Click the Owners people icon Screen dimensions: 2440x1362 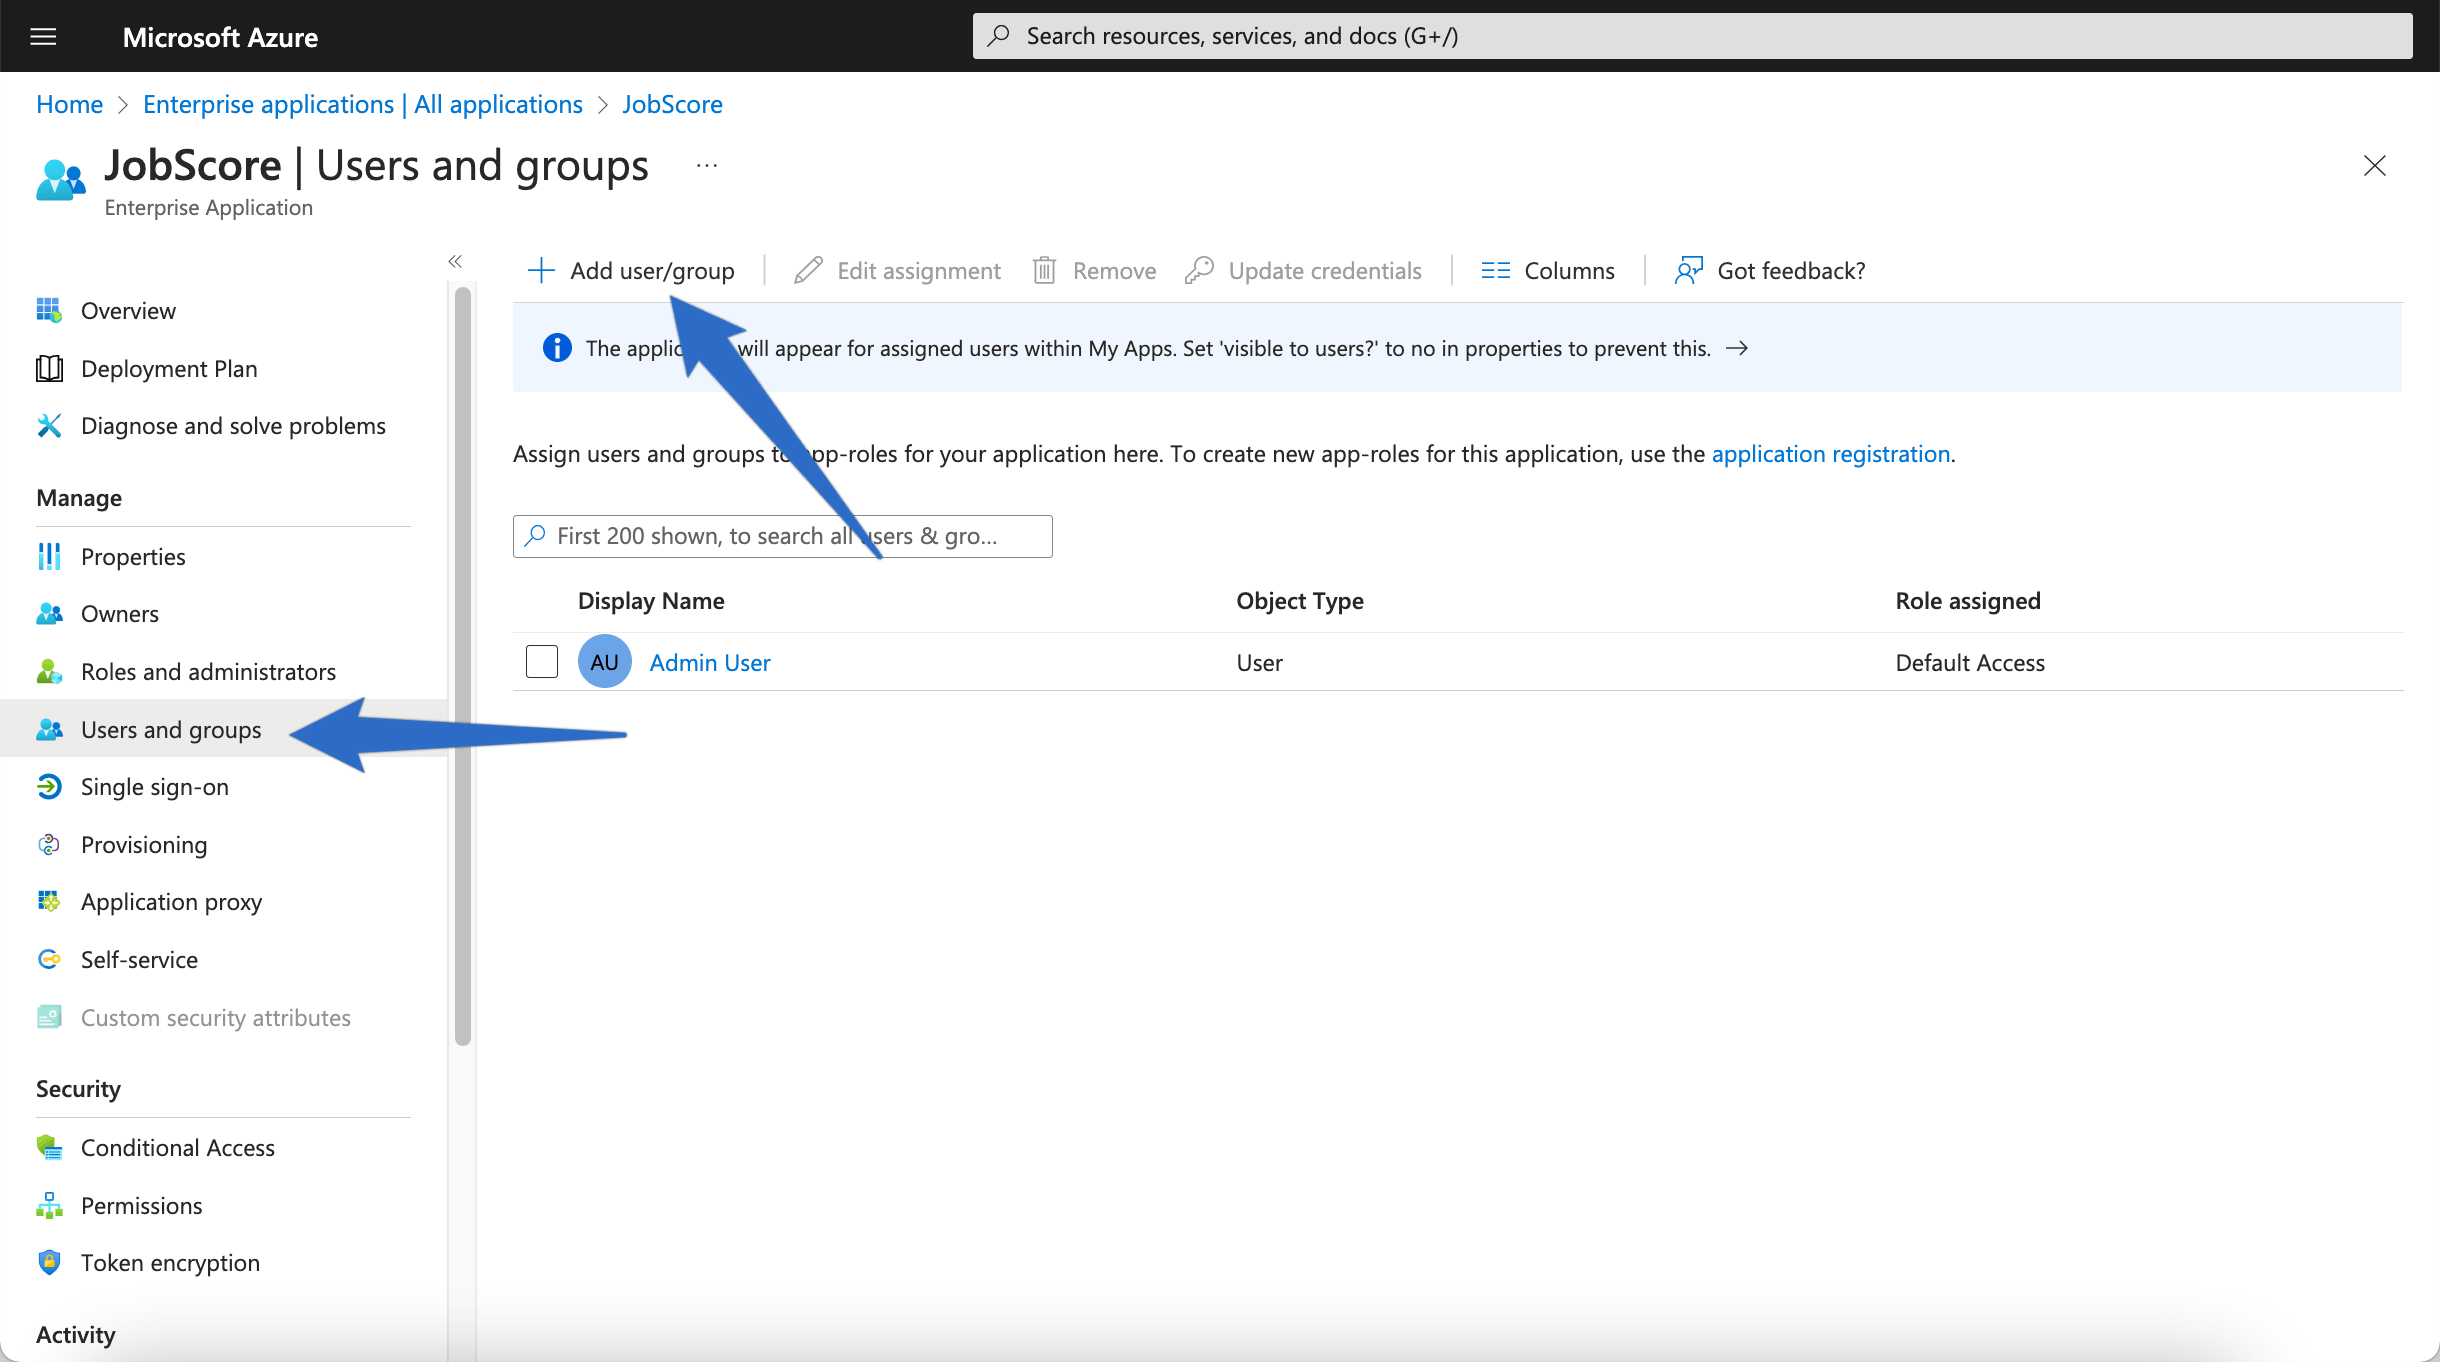pos(49,614)
